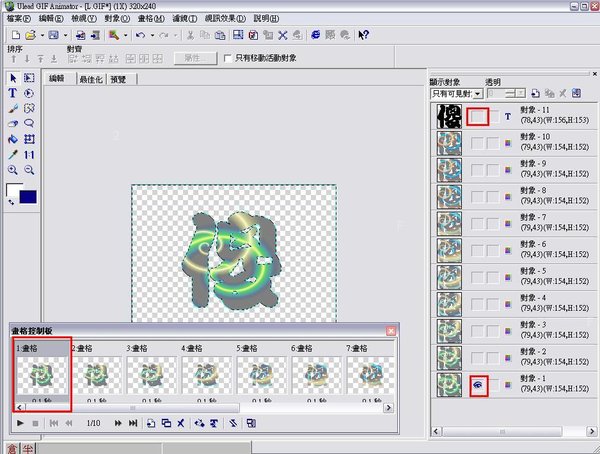This screenshot has width=600, height=454.
Task: Click the 1:1 actual size tool
Action: click(x=29, y=155)
